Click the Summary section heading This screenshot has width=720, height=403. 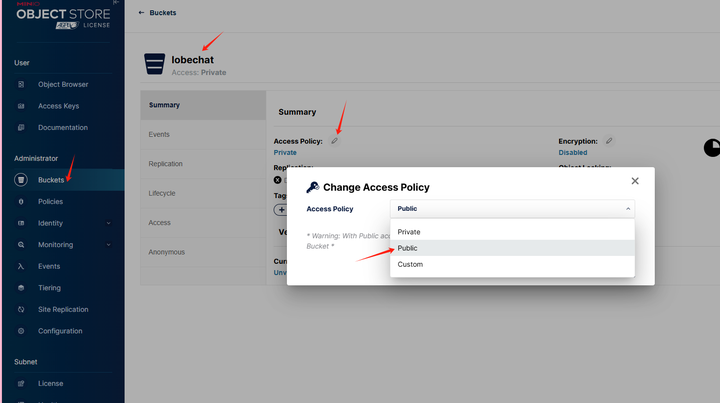[x=297, y=112]
